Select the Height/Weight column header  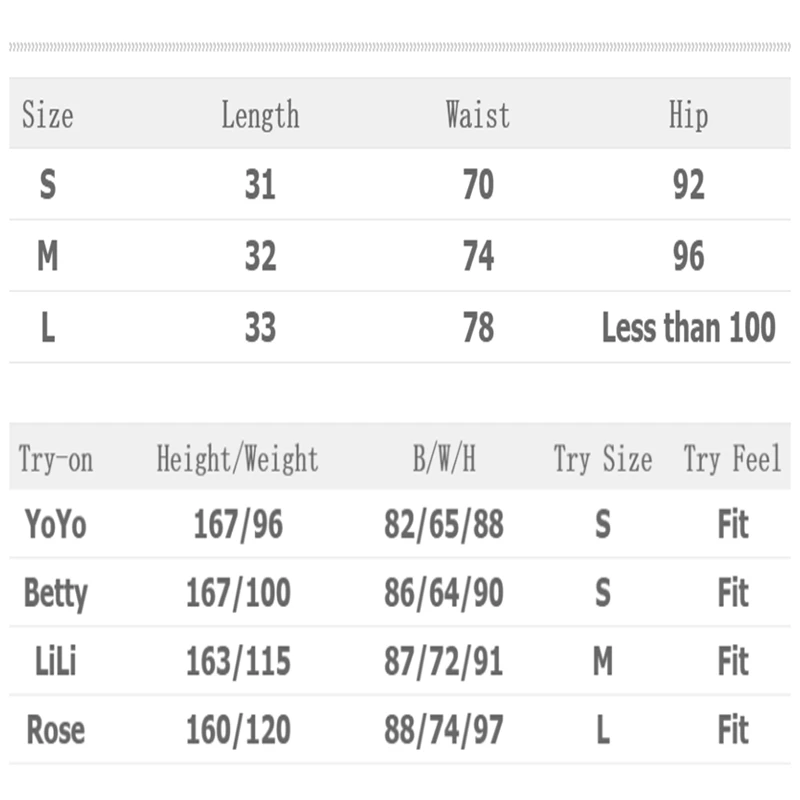(x=237, y=459)
